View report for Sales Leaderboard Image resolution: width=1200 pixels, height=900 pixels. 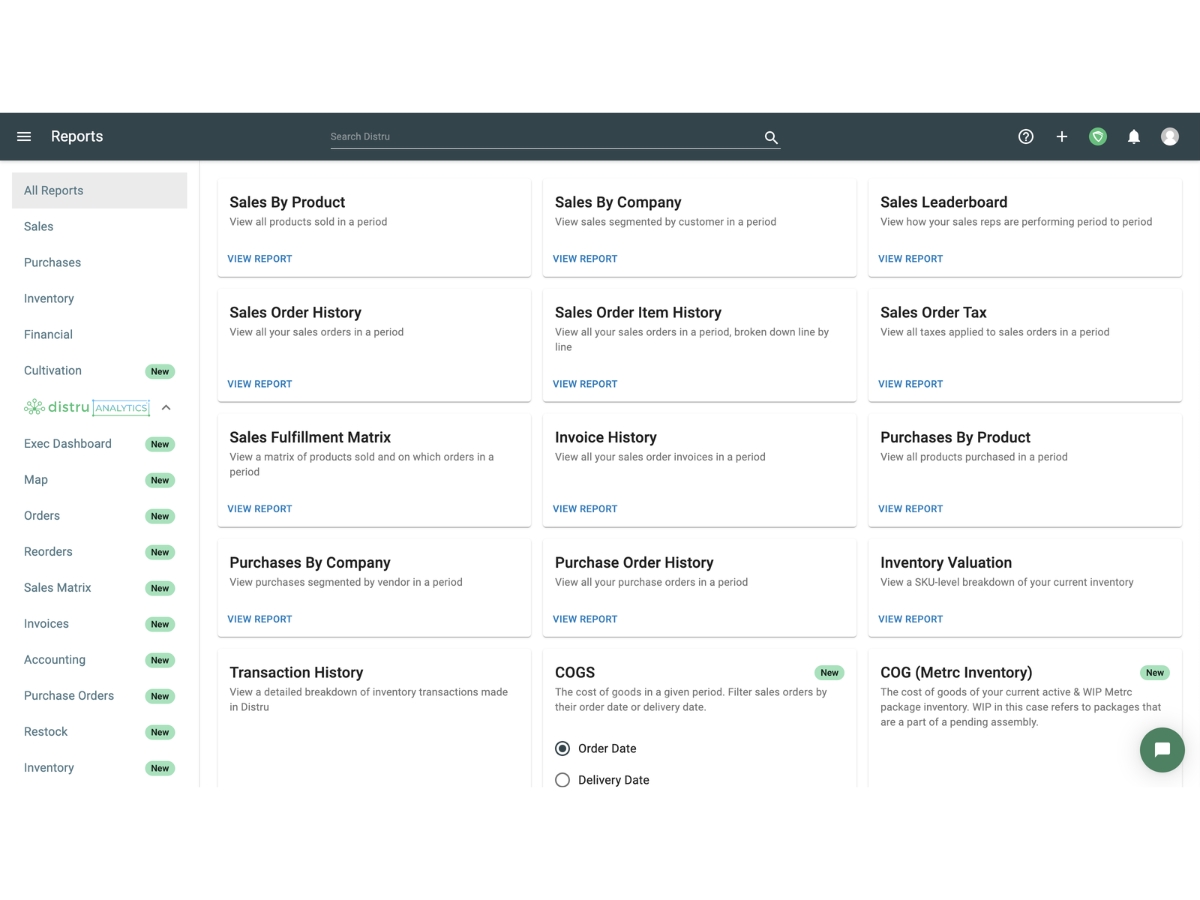(910, 259)
